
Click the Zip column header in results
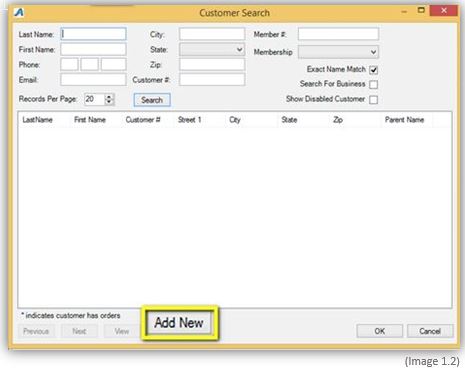click(x=338, y=120)
